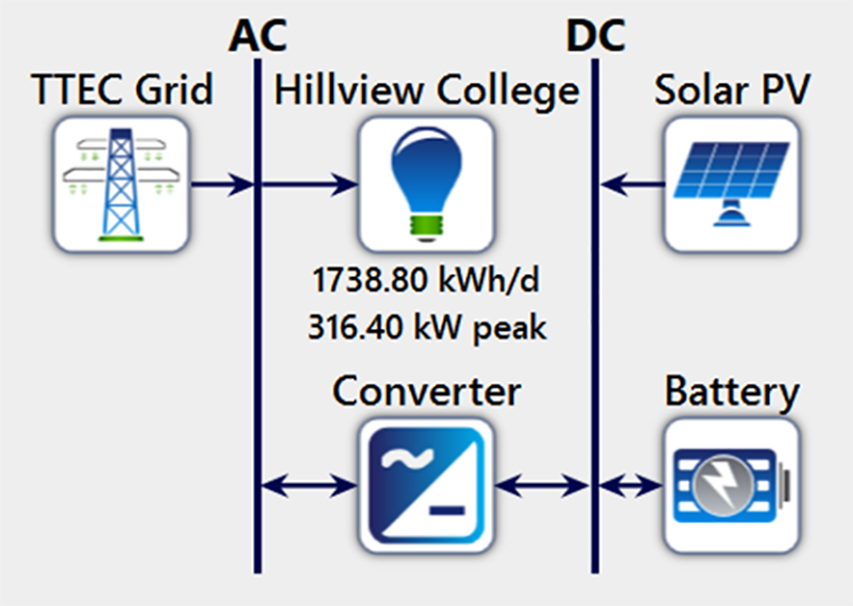Screen dimensions: 853x606
Task: Select the 1738.80 kWh/d load value
Action: (x=427, y=283)
